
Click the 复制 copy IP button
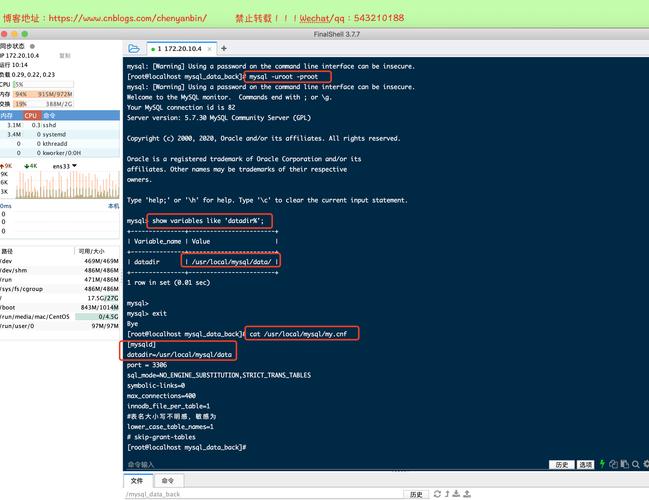(x=65, y=55)
